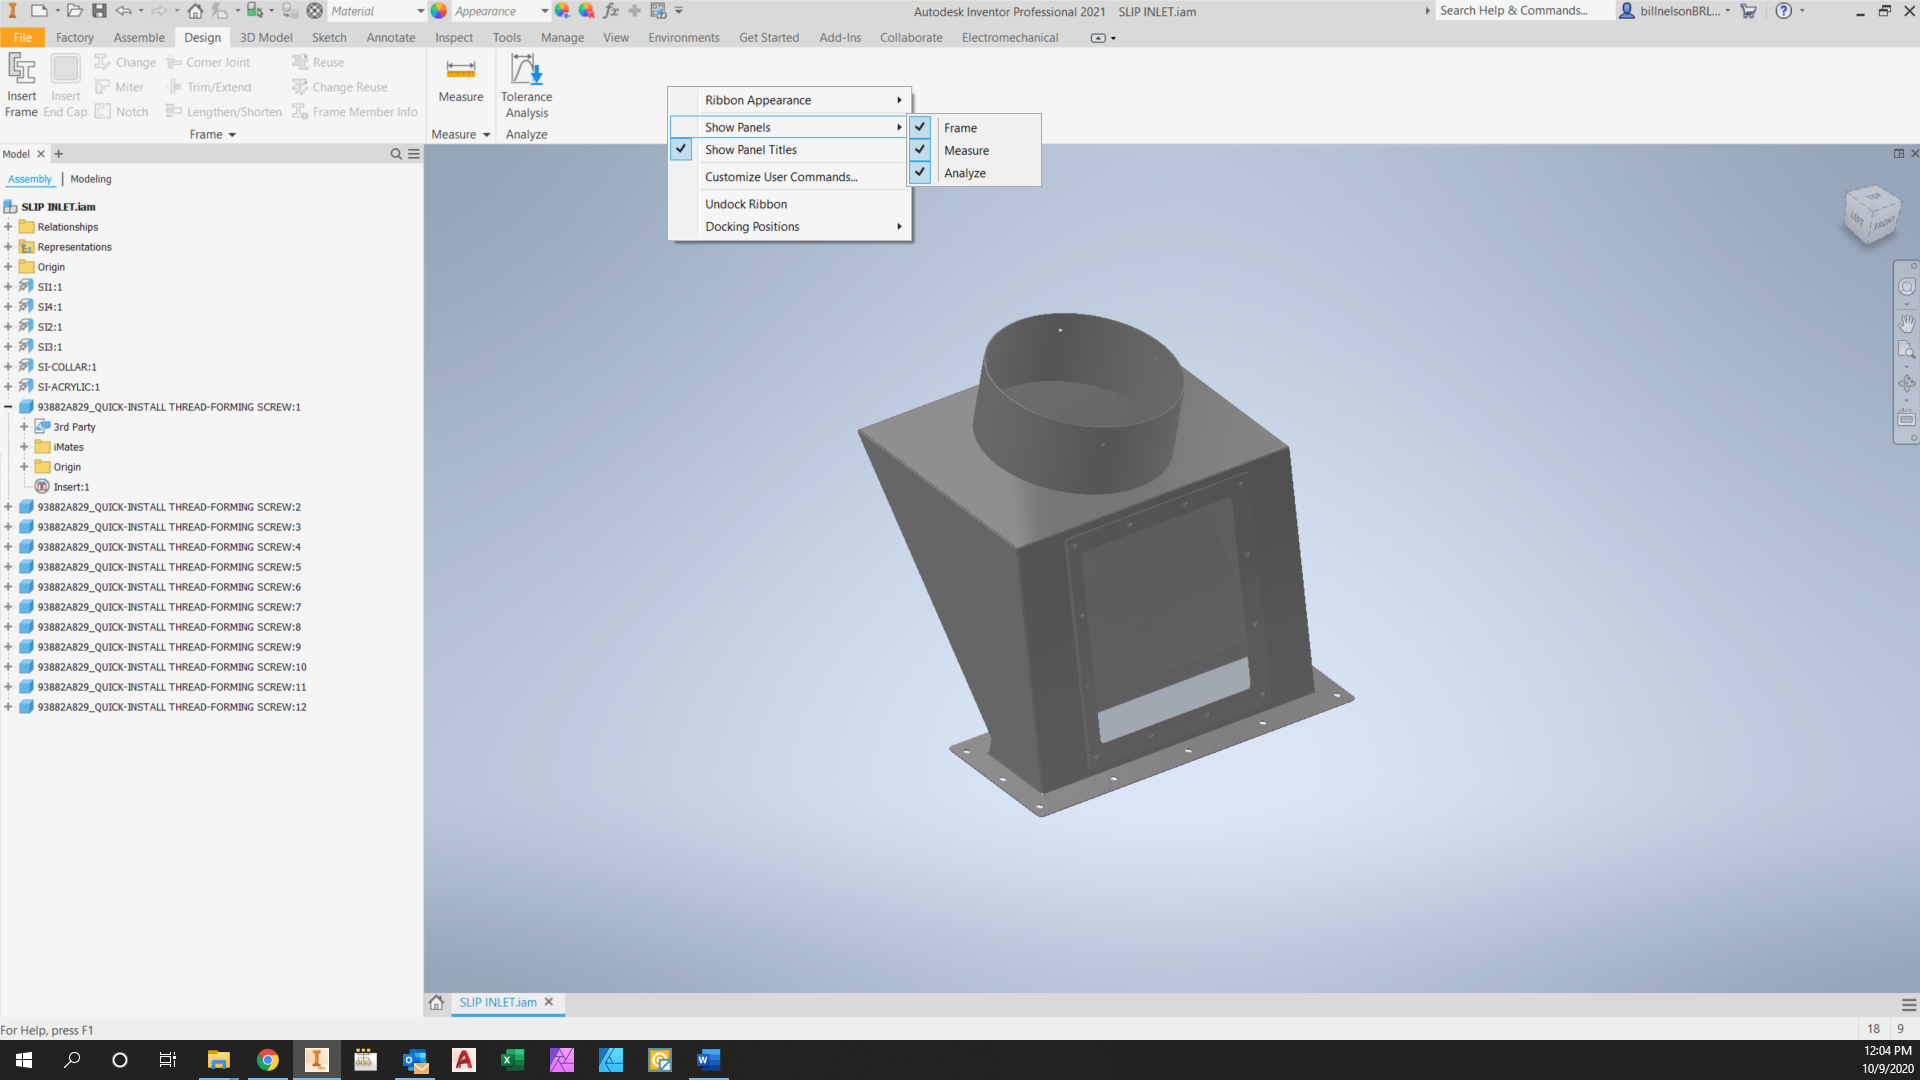Toggle the Measure panel checkbox

pyautogui.click(x=920, y=150)
